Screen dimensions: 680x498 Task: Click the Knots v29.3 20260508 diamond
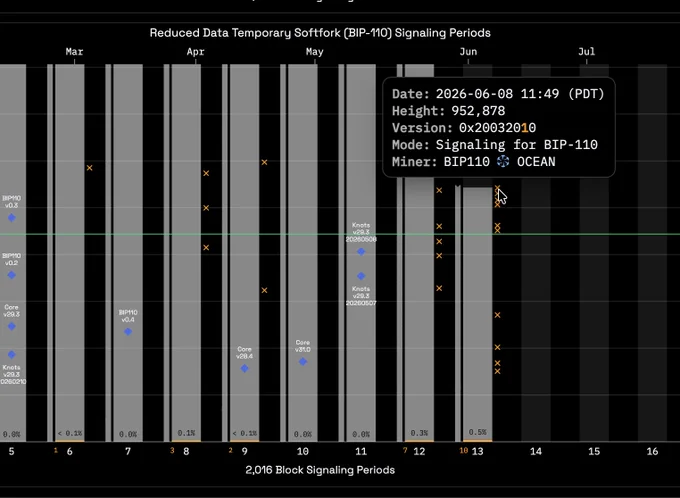point(361,252)
